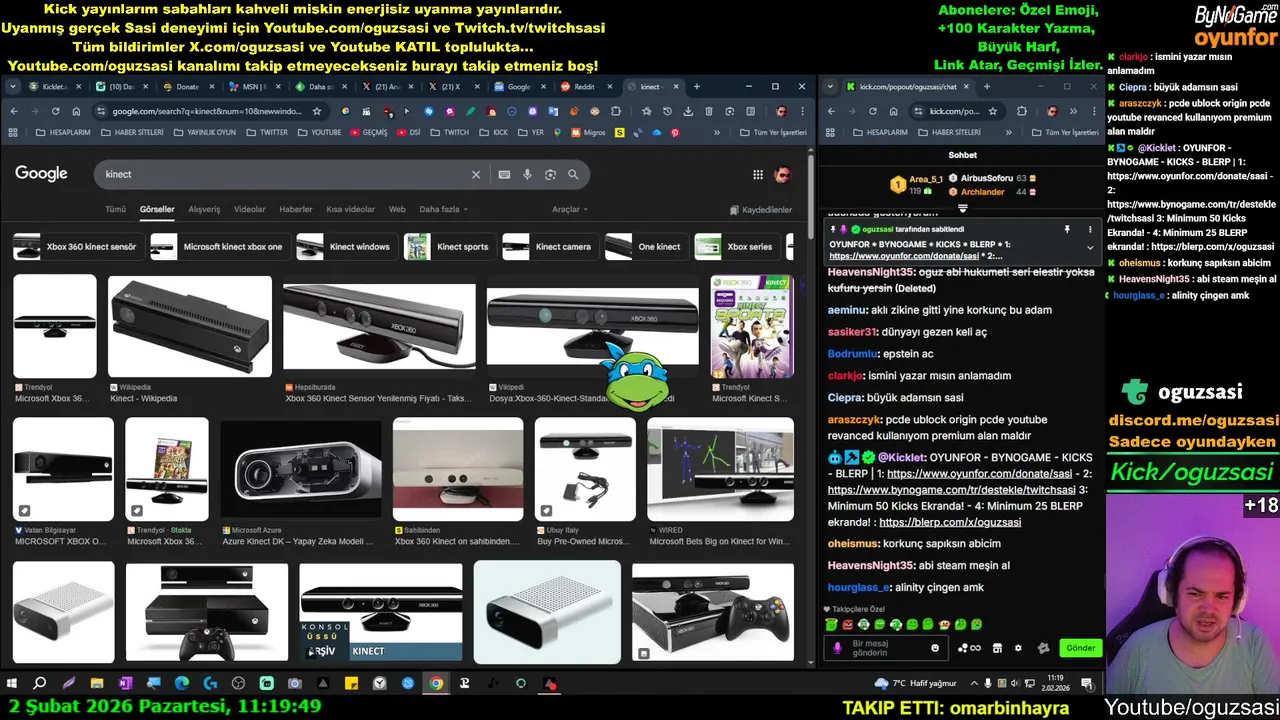This screenshot has height=720, width=1280.
Task: Open the 'Daha fazla' dropdown in Google tabs
Action: coord(443,209)
